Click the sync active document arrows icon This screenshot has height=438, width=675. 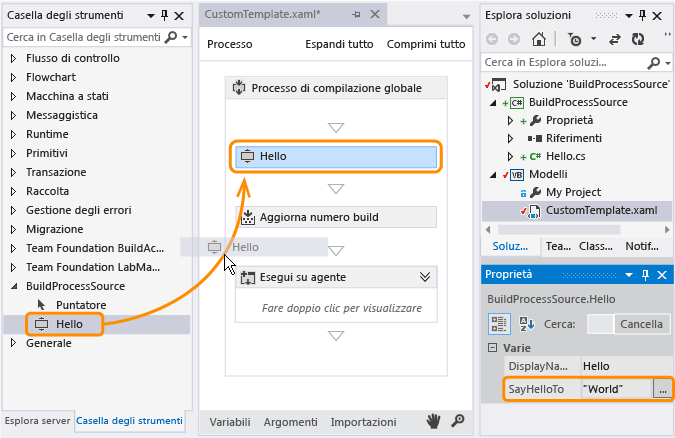614,40
